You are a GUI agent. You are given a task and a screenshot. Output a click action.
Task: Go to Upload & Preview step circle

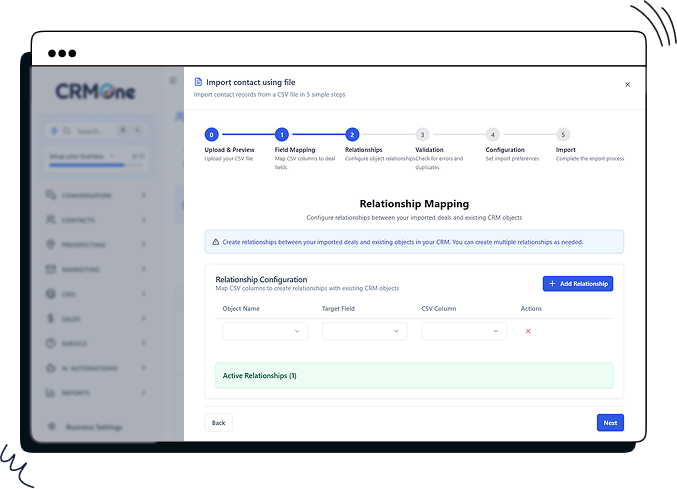point(211,134)
